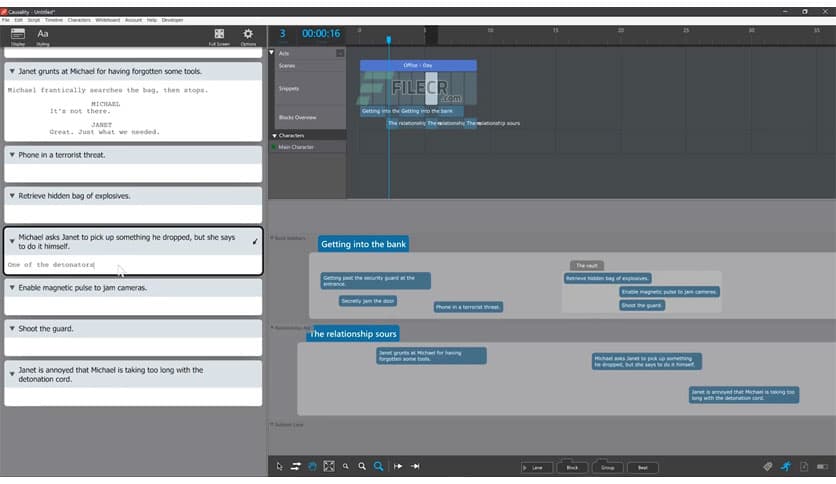Select the arrow pointer tool
Viewport: 836px width, 484px height.
coord(280,466)
